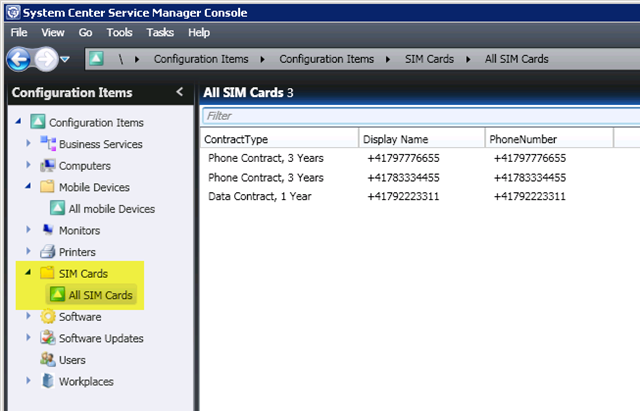Click SIM Cards in breadcrumb path

(x=429, y=59)
